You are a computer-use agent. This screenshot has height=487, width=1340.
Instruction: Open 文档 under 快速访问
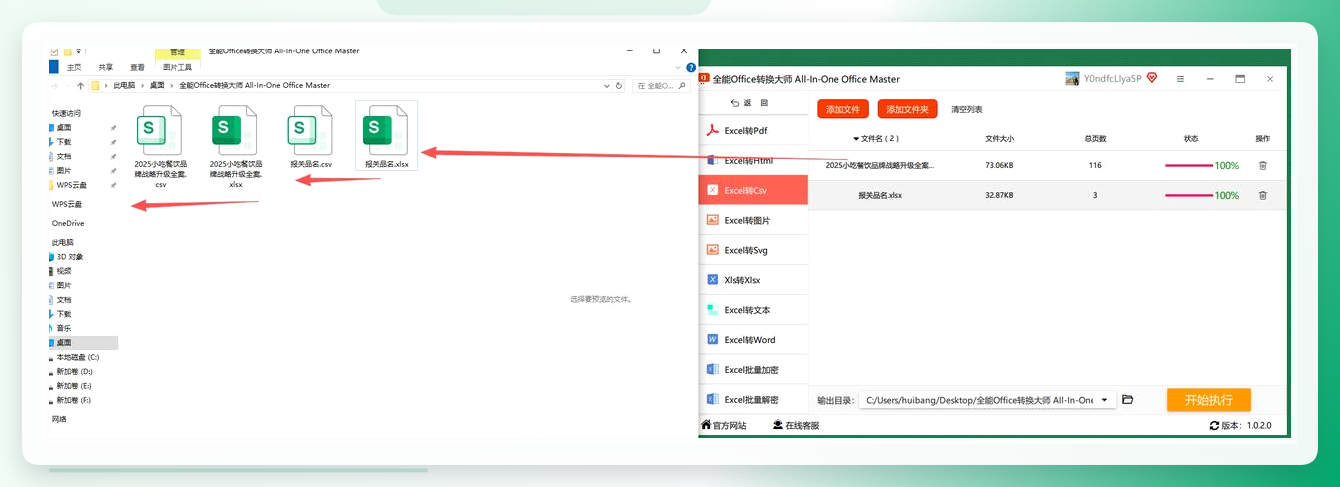(64, 157)
